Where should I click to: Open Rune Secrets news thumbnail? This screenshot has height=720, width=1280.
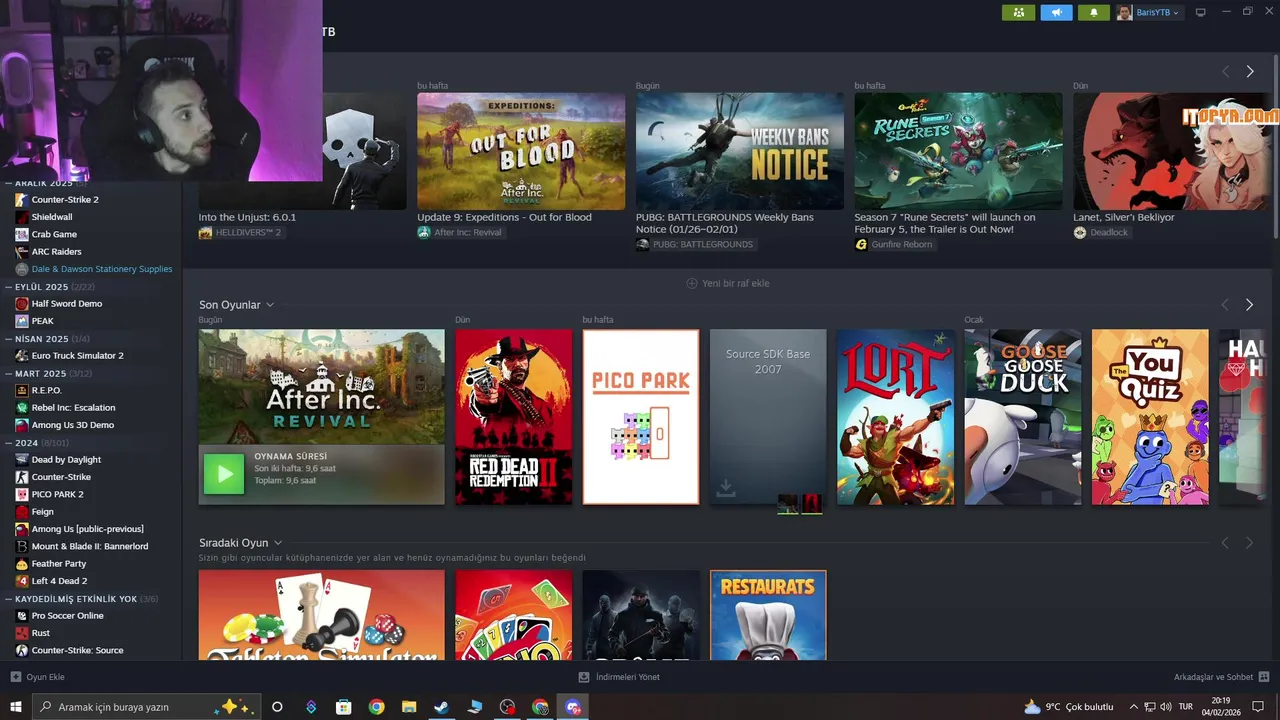[x=958, y=151]
